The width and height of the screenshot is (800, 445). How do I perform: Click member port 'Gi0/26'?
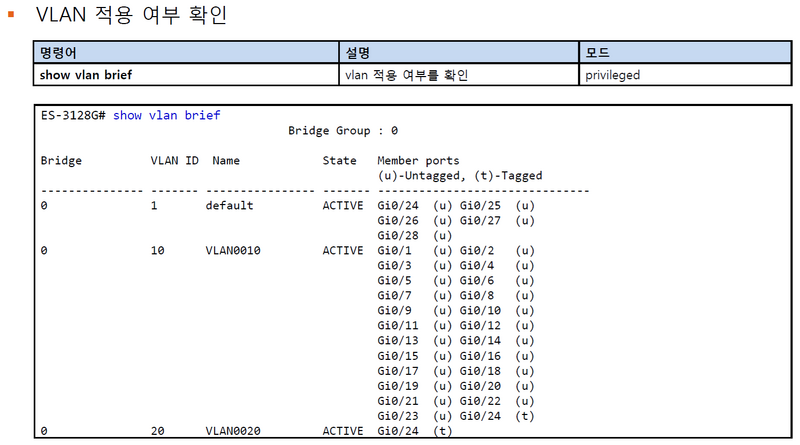[x=398, y=220]
